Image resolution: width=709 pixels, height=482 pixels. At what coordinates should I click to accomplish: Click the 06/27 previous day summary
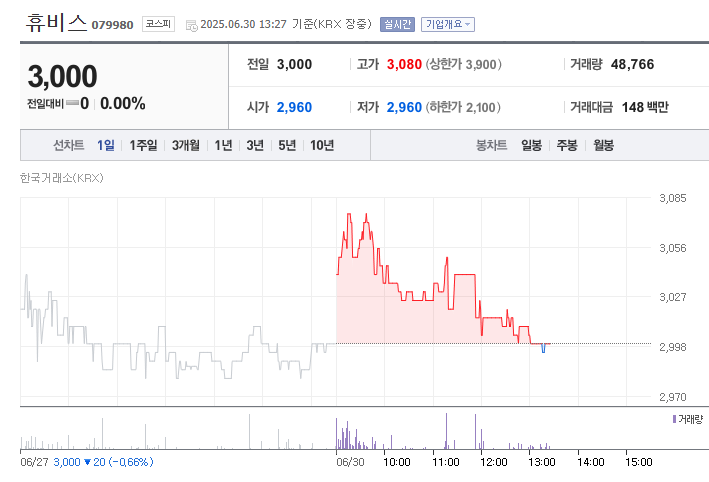(87, 462)
